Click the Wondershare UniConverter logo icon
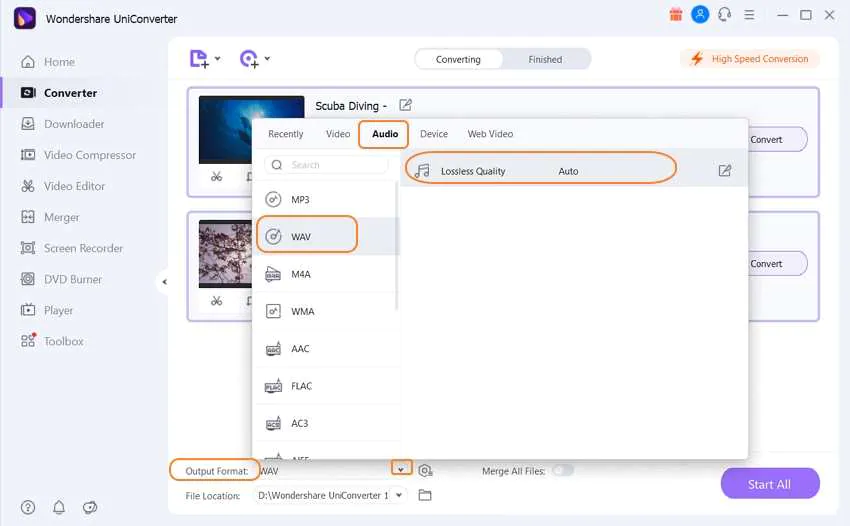Screen dimensions: 850x526 [24, 18]
